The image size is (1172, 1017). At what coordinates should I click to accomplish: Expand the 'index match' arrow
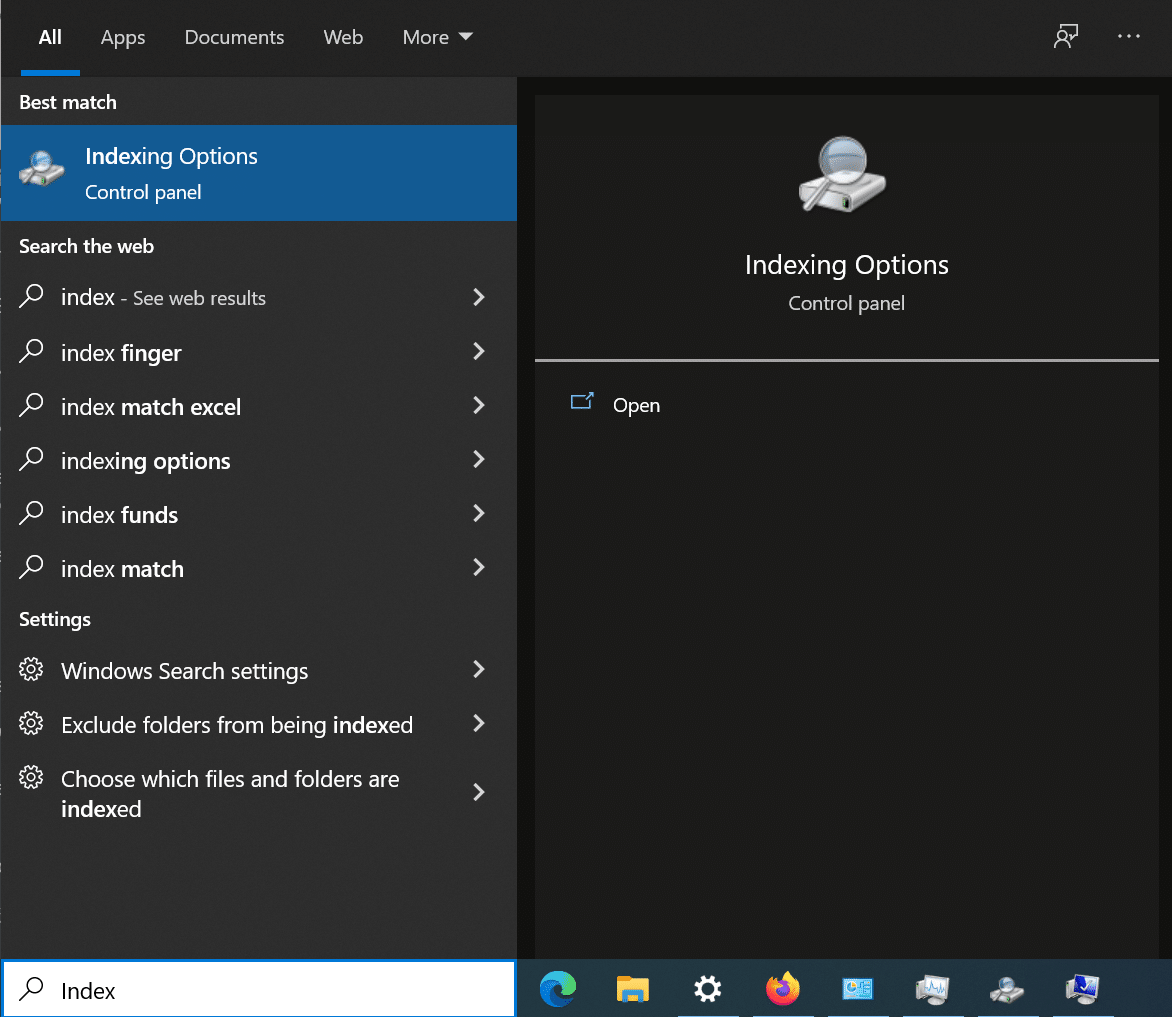pos(479,567)
